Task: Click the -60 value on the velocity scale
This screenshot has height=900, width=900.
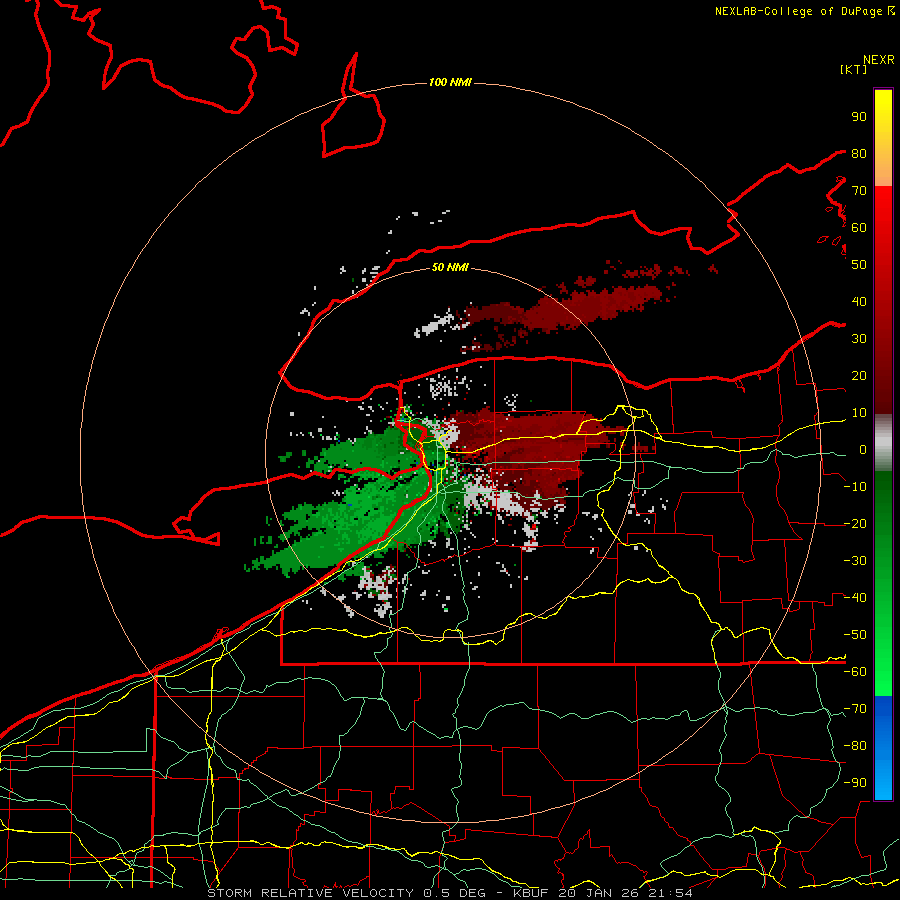Action: click(855, 672)
